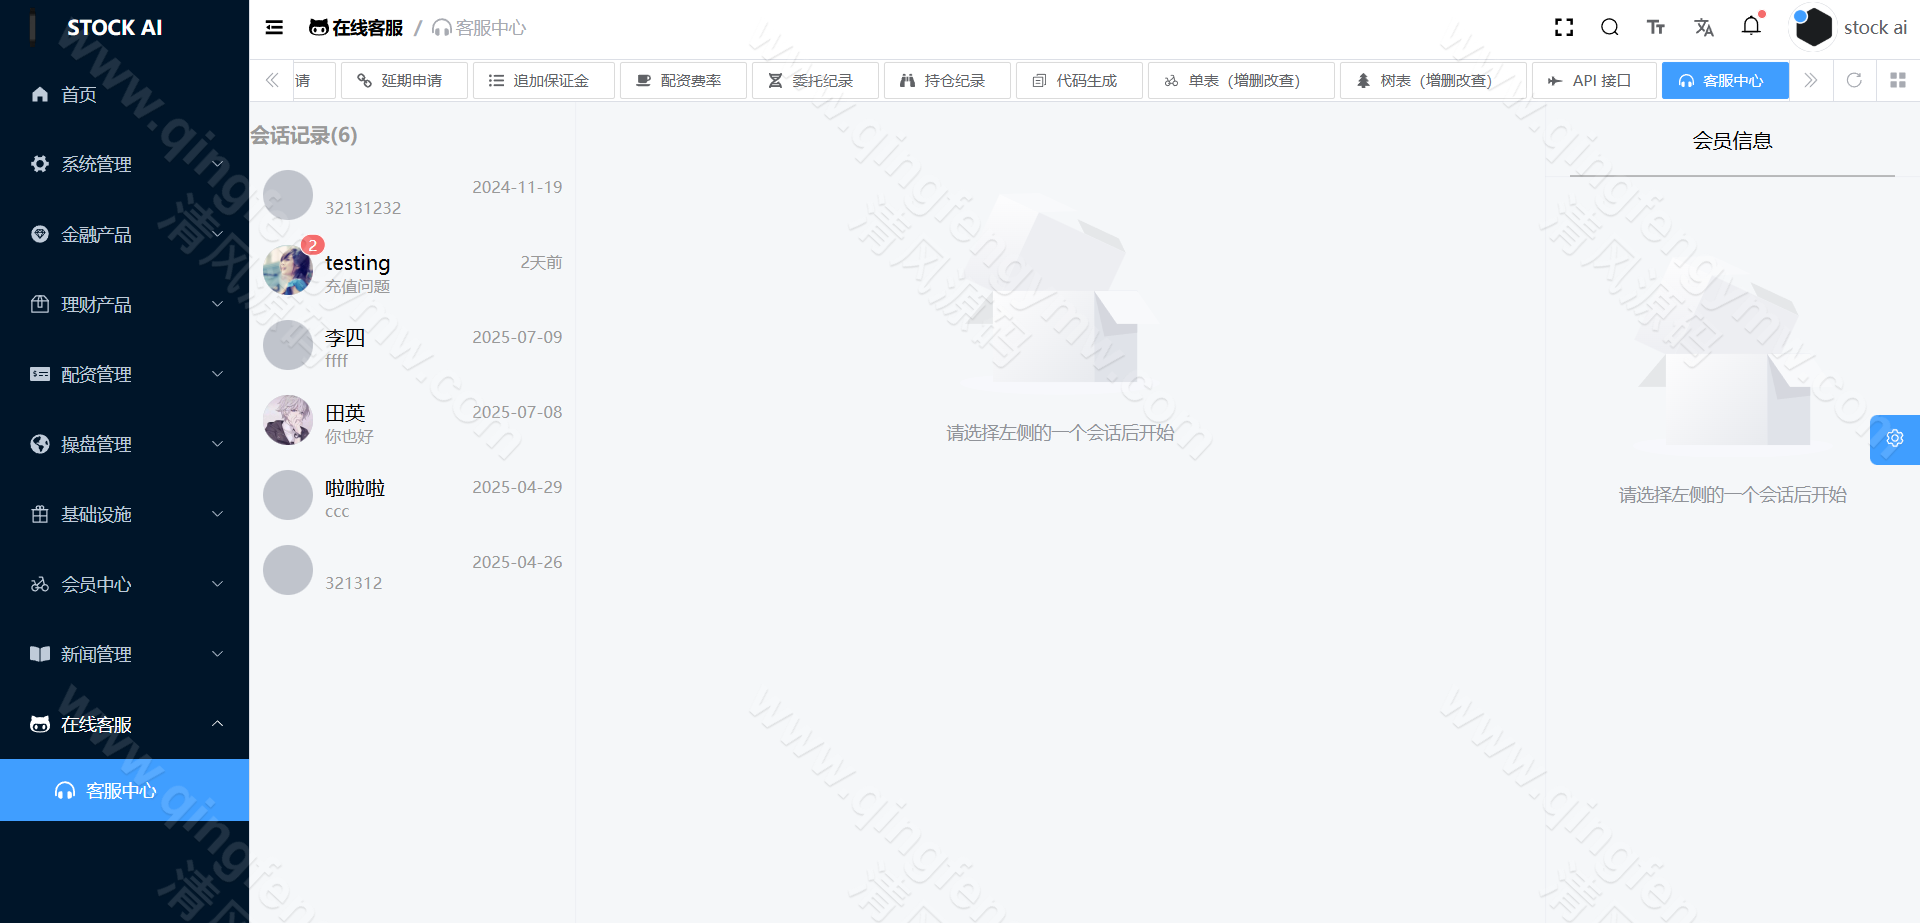The image size is (1920, 923).
Task: Open the API 接口 tab
Action: (x=1594, y=80)
